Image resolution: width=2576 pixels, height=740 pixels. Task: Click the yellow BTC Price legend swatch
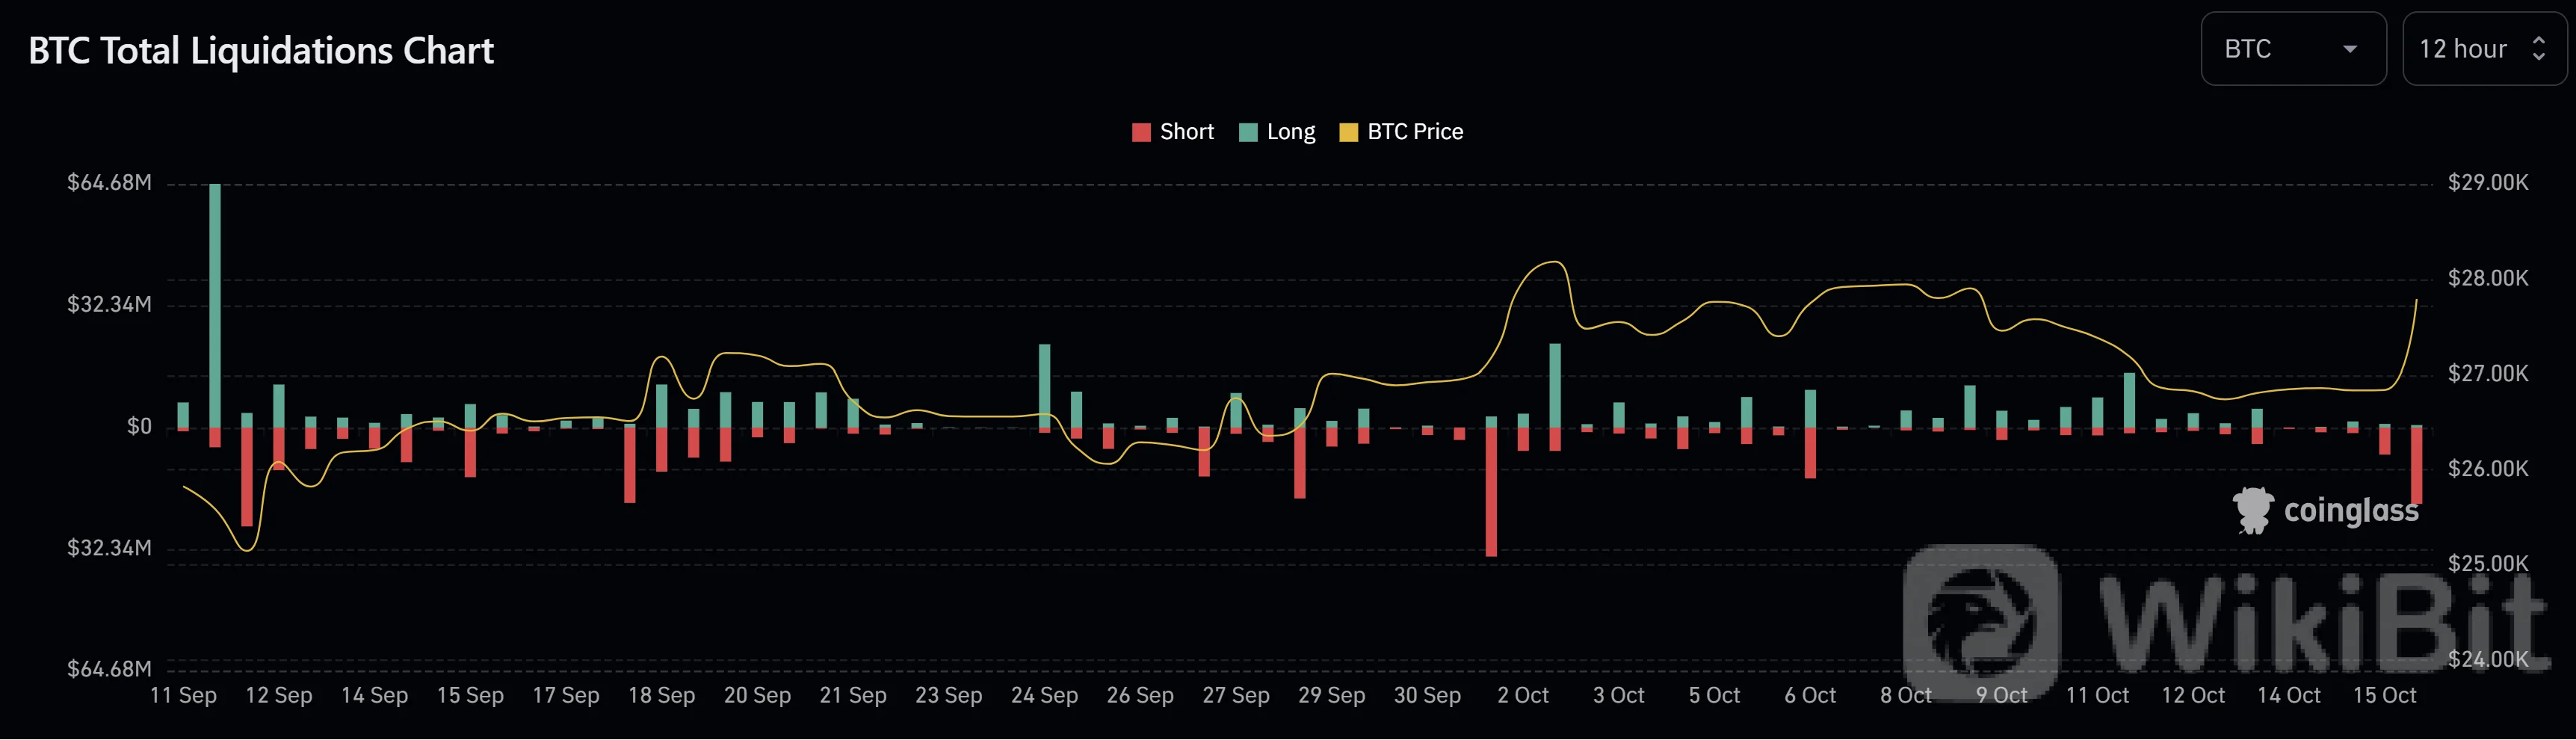click(x=1348, y=132)
